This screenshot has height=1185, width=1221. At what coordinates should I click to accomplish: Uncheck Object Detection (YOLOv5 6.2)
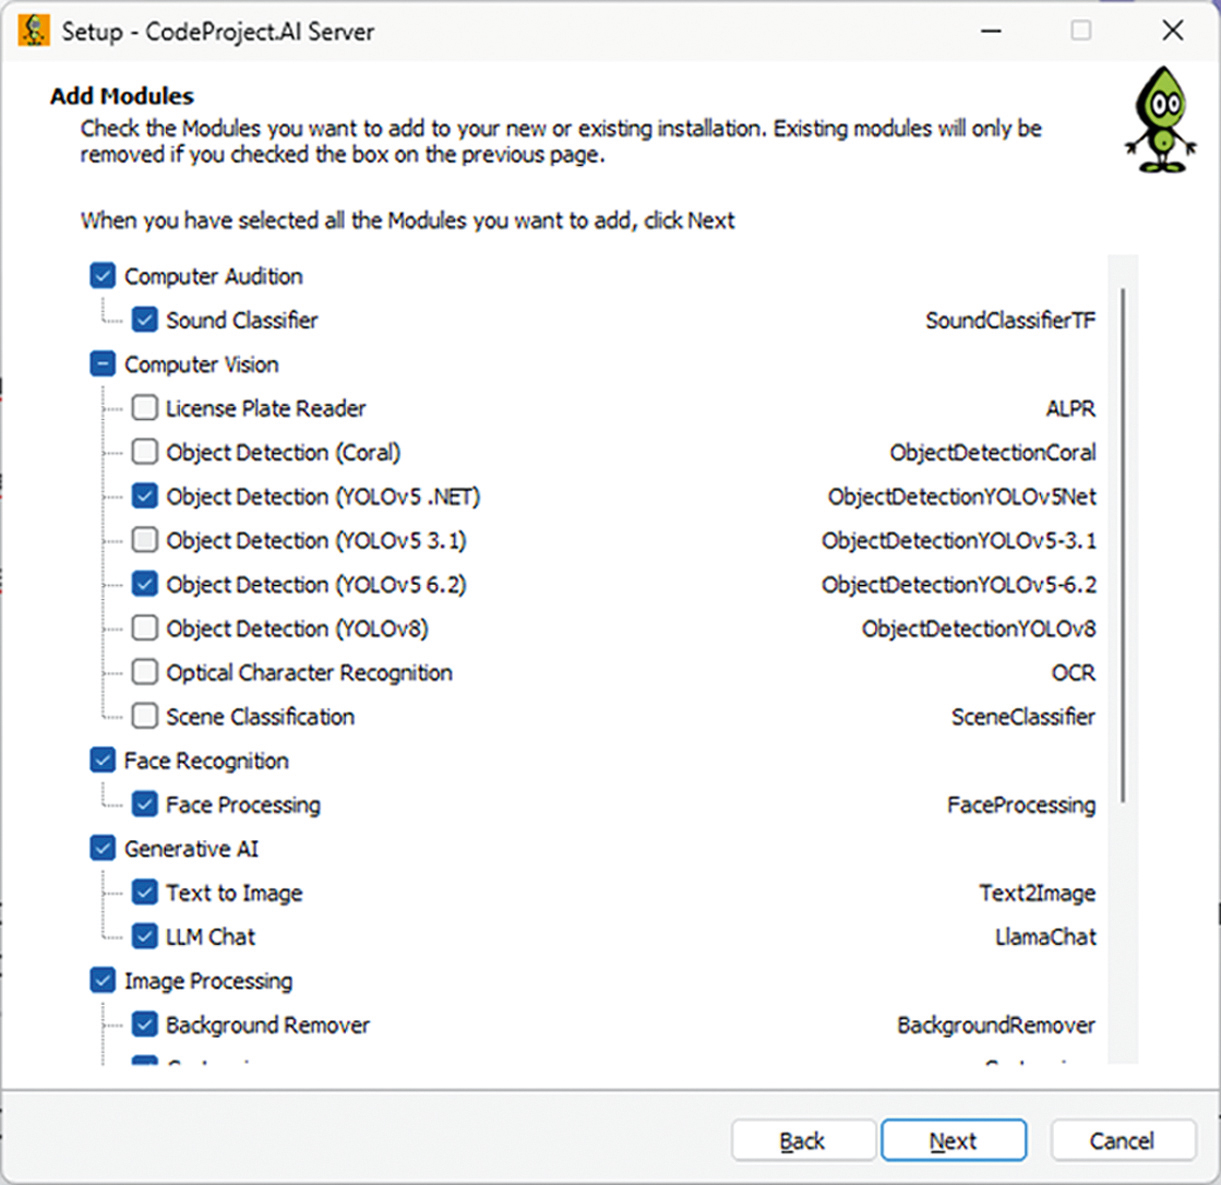(145, 584)
